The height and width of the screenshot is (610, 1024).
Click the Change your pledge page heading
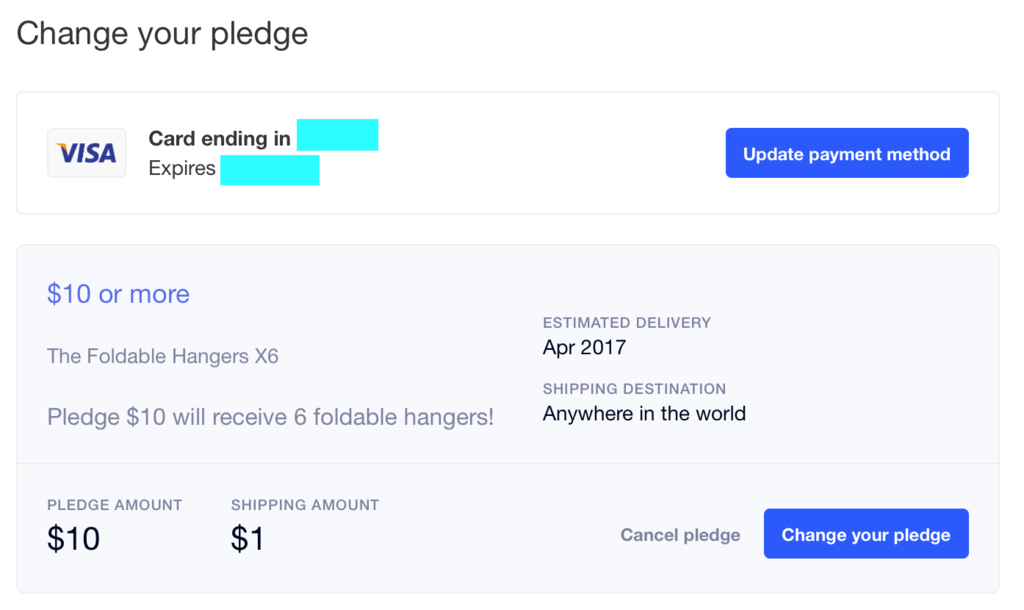[162, 33]
